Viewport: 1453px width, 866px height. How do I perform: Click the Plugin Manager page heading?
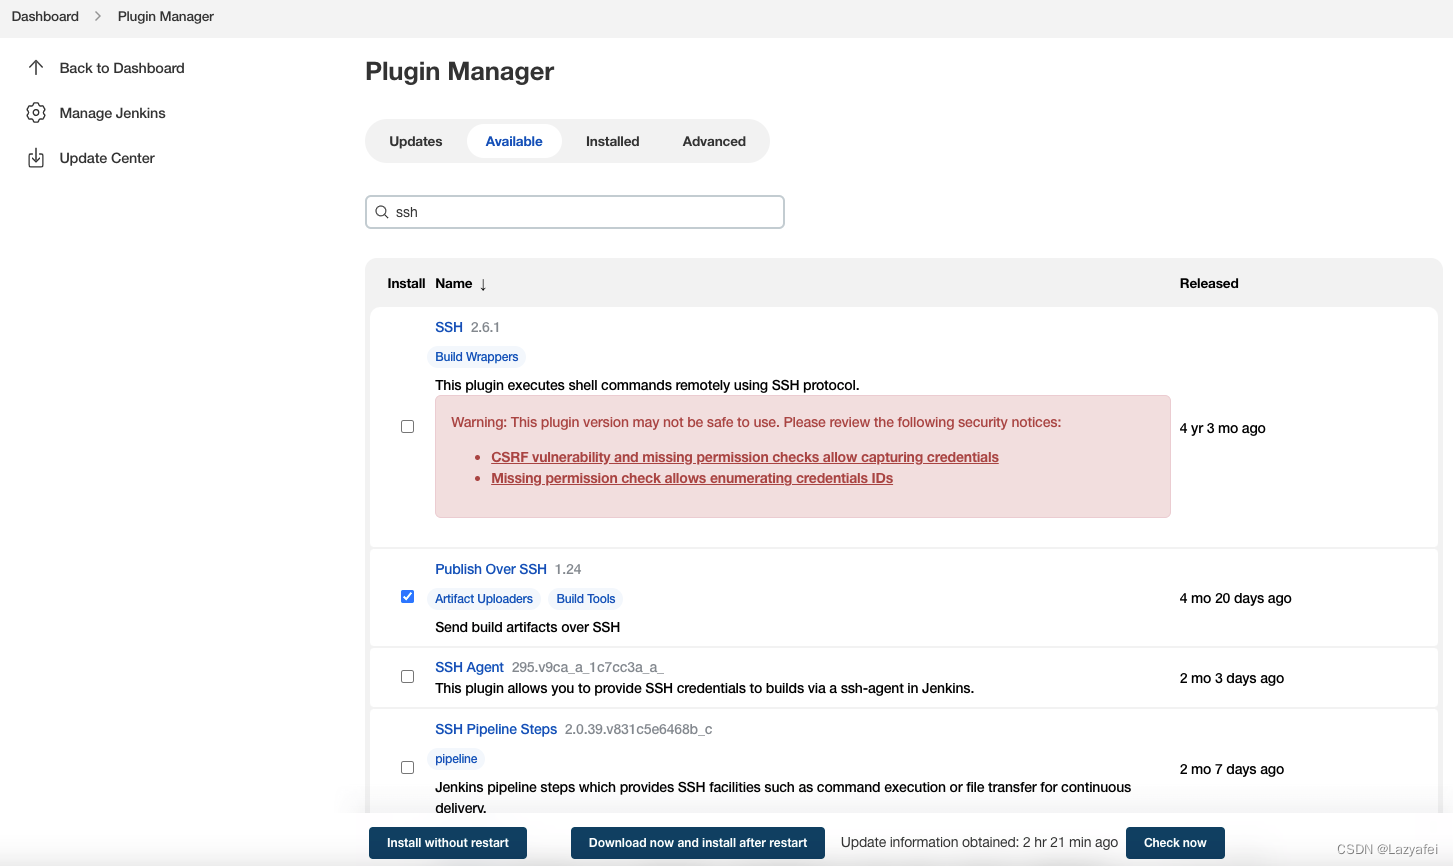point(459,71)
